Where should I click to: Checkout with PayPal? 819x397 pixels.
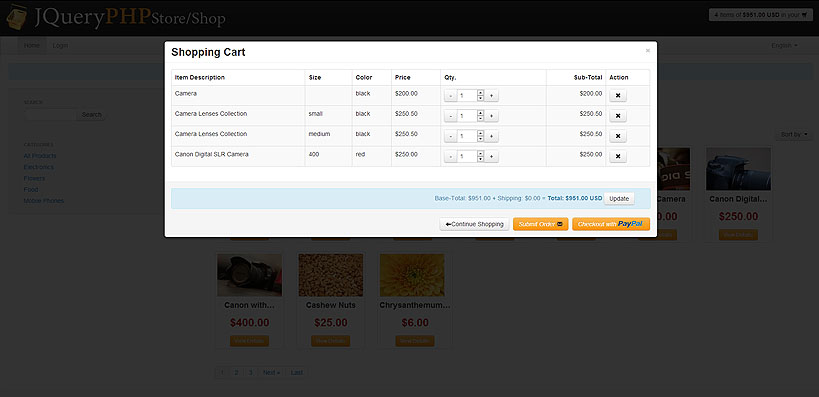611,224
